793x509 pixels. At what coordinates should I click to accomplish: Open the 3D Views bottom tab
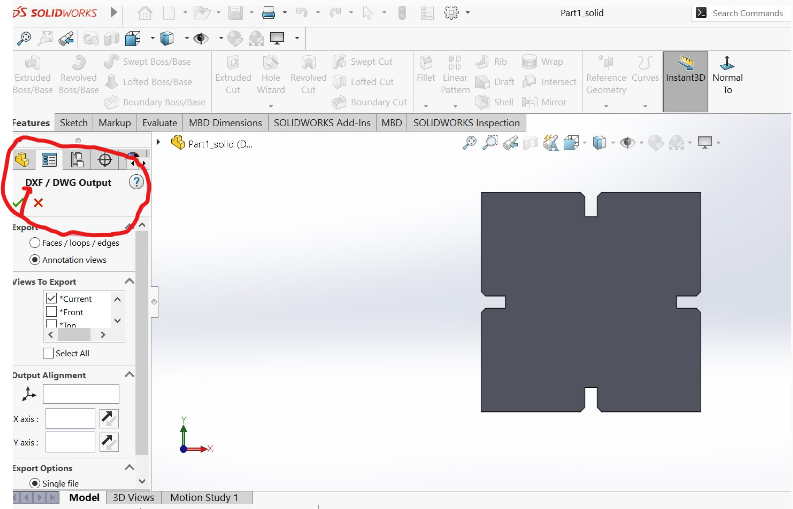point(134,497)
